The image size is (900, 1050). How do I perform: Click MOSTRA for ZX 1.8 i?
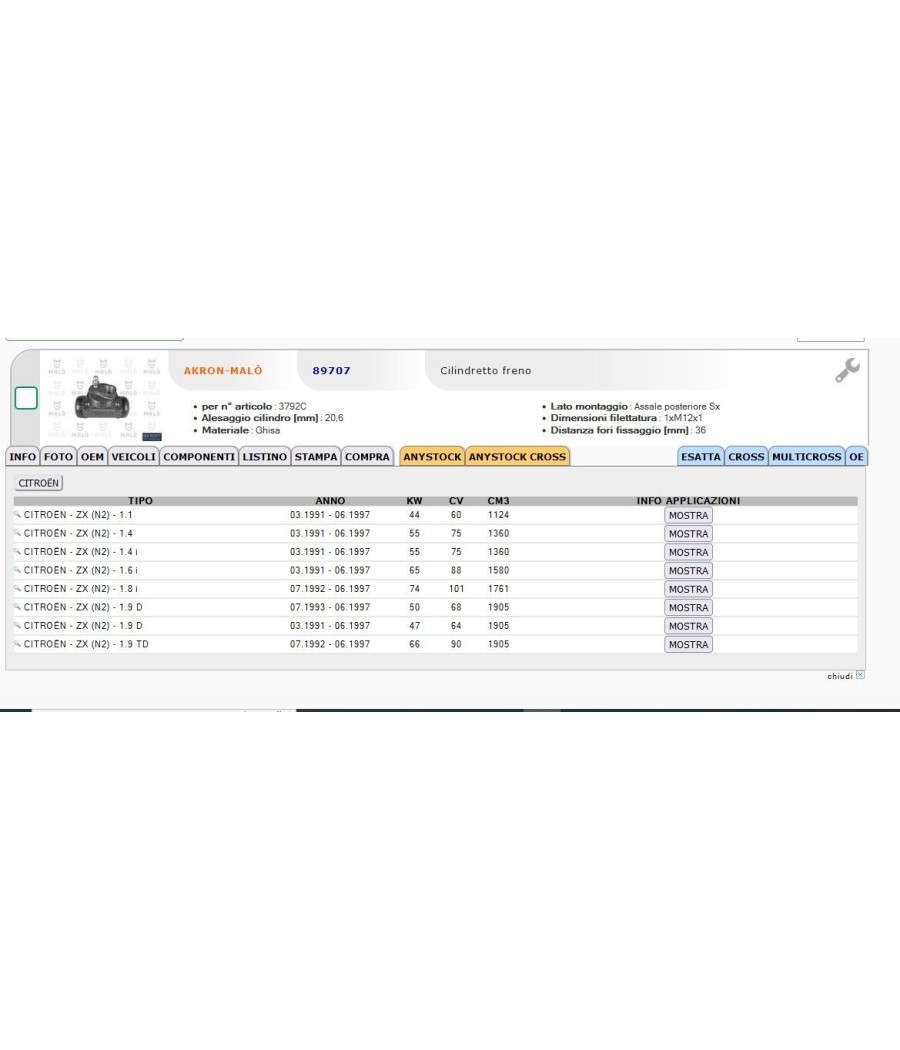click(688, 589)
